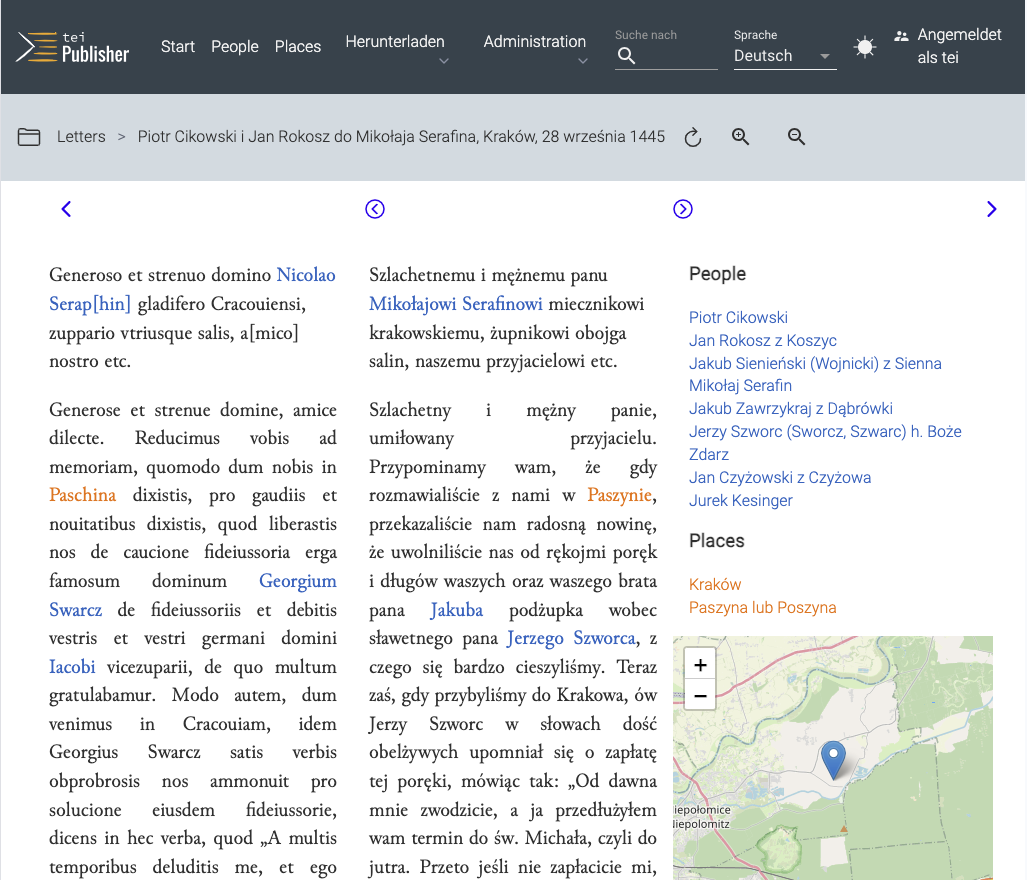This screenshot has width=1027, height=880.
Task: Click the circled left arrow icon
Action: tap(375, 209)
